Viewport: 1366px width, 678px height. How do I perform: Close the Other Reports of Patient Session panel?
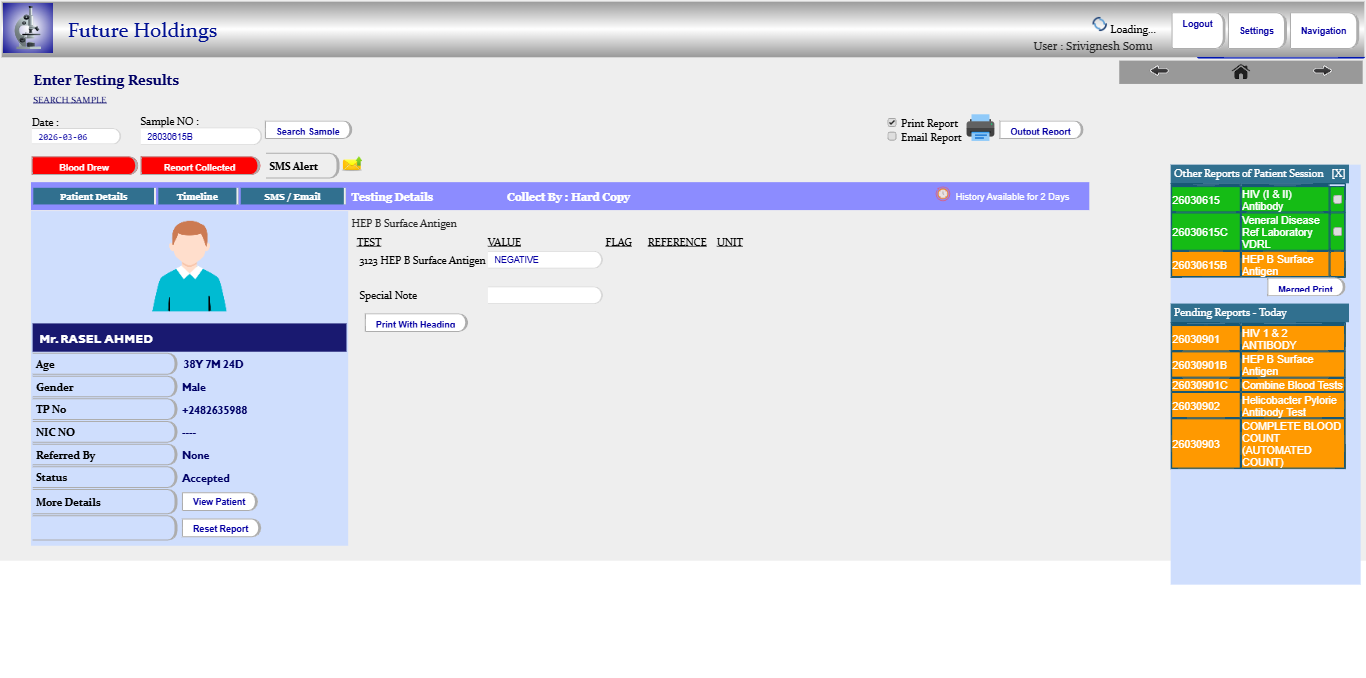(1338, 174)
